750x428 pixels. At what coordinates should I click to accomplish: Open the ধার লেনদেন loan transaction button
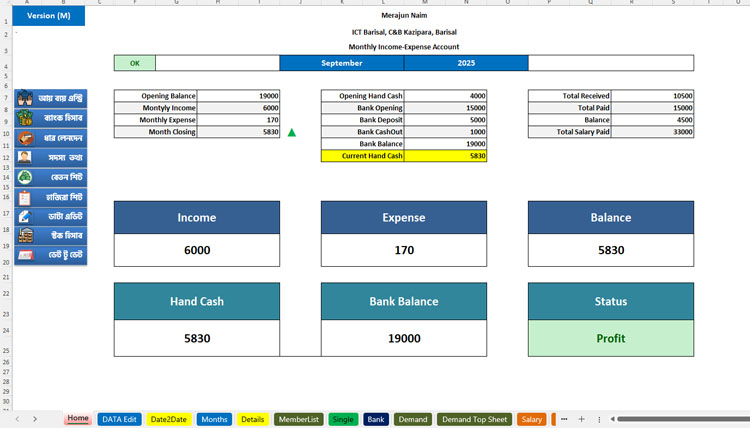tap(50, 138)
